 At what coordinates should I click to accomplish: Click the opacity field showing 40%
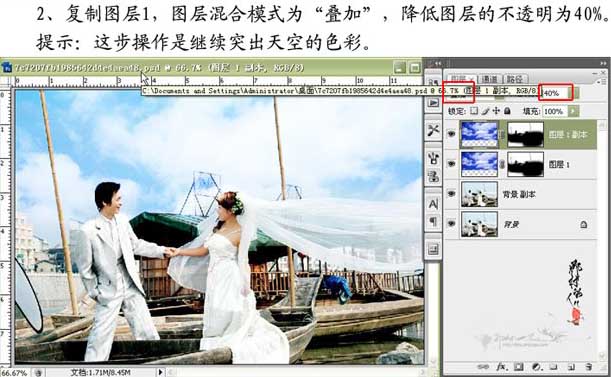(x=555, y=93)
